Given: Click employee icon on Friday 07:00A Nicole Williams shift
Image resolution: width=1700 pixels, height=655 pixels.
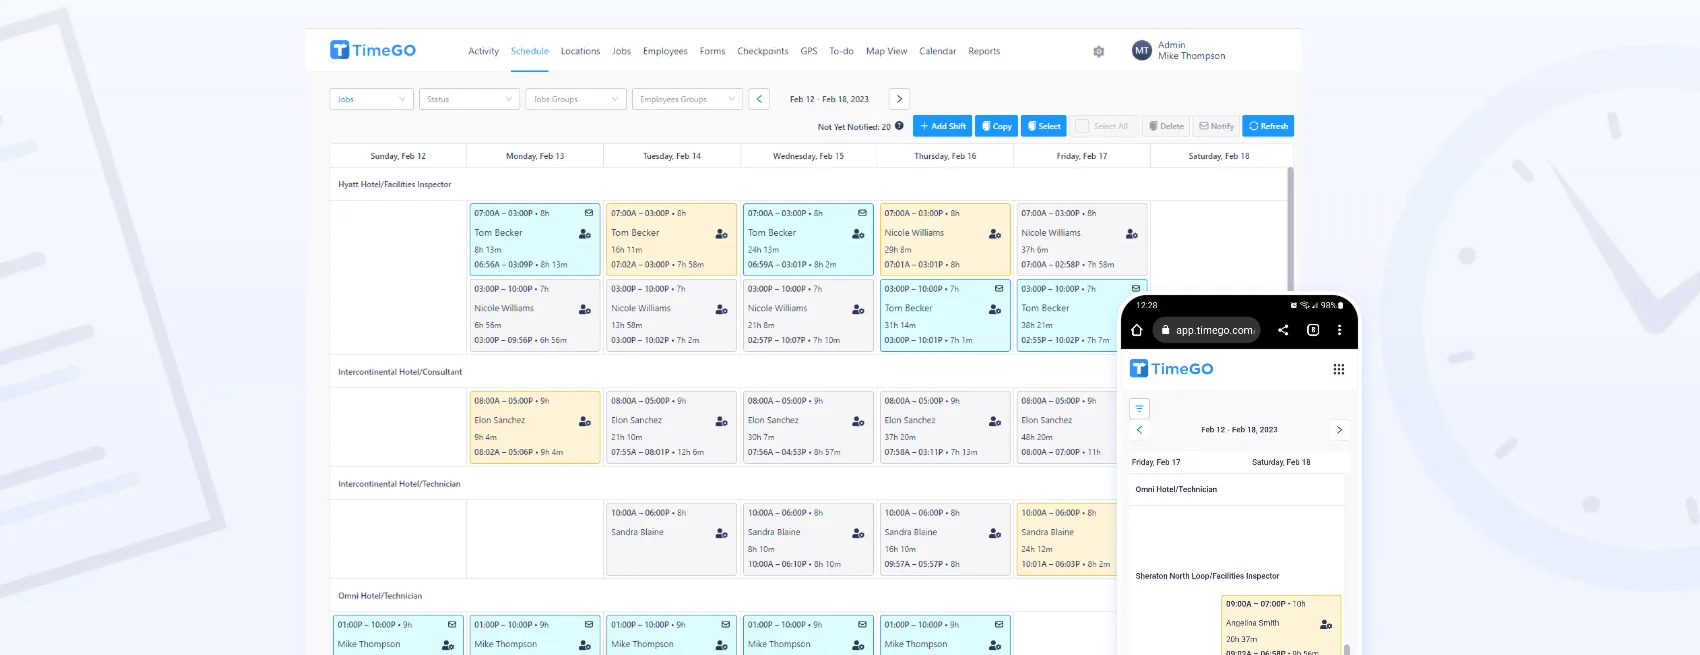Looking at the screenshot, I should [1132, 233].
